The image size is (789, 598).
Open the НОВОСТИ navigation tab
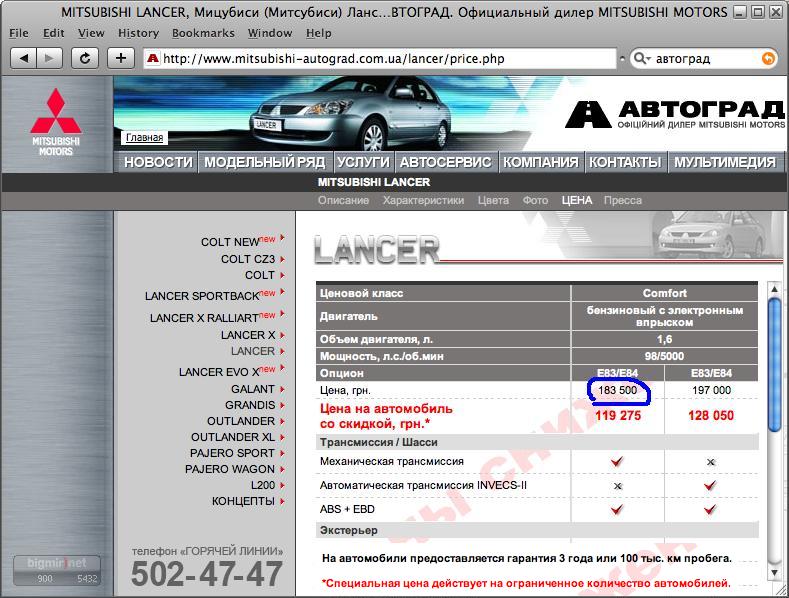[x=158, y=162]
